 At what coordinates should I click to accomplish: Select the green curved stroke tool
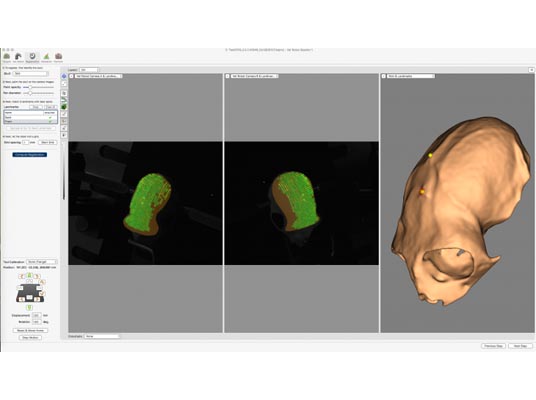64,100
